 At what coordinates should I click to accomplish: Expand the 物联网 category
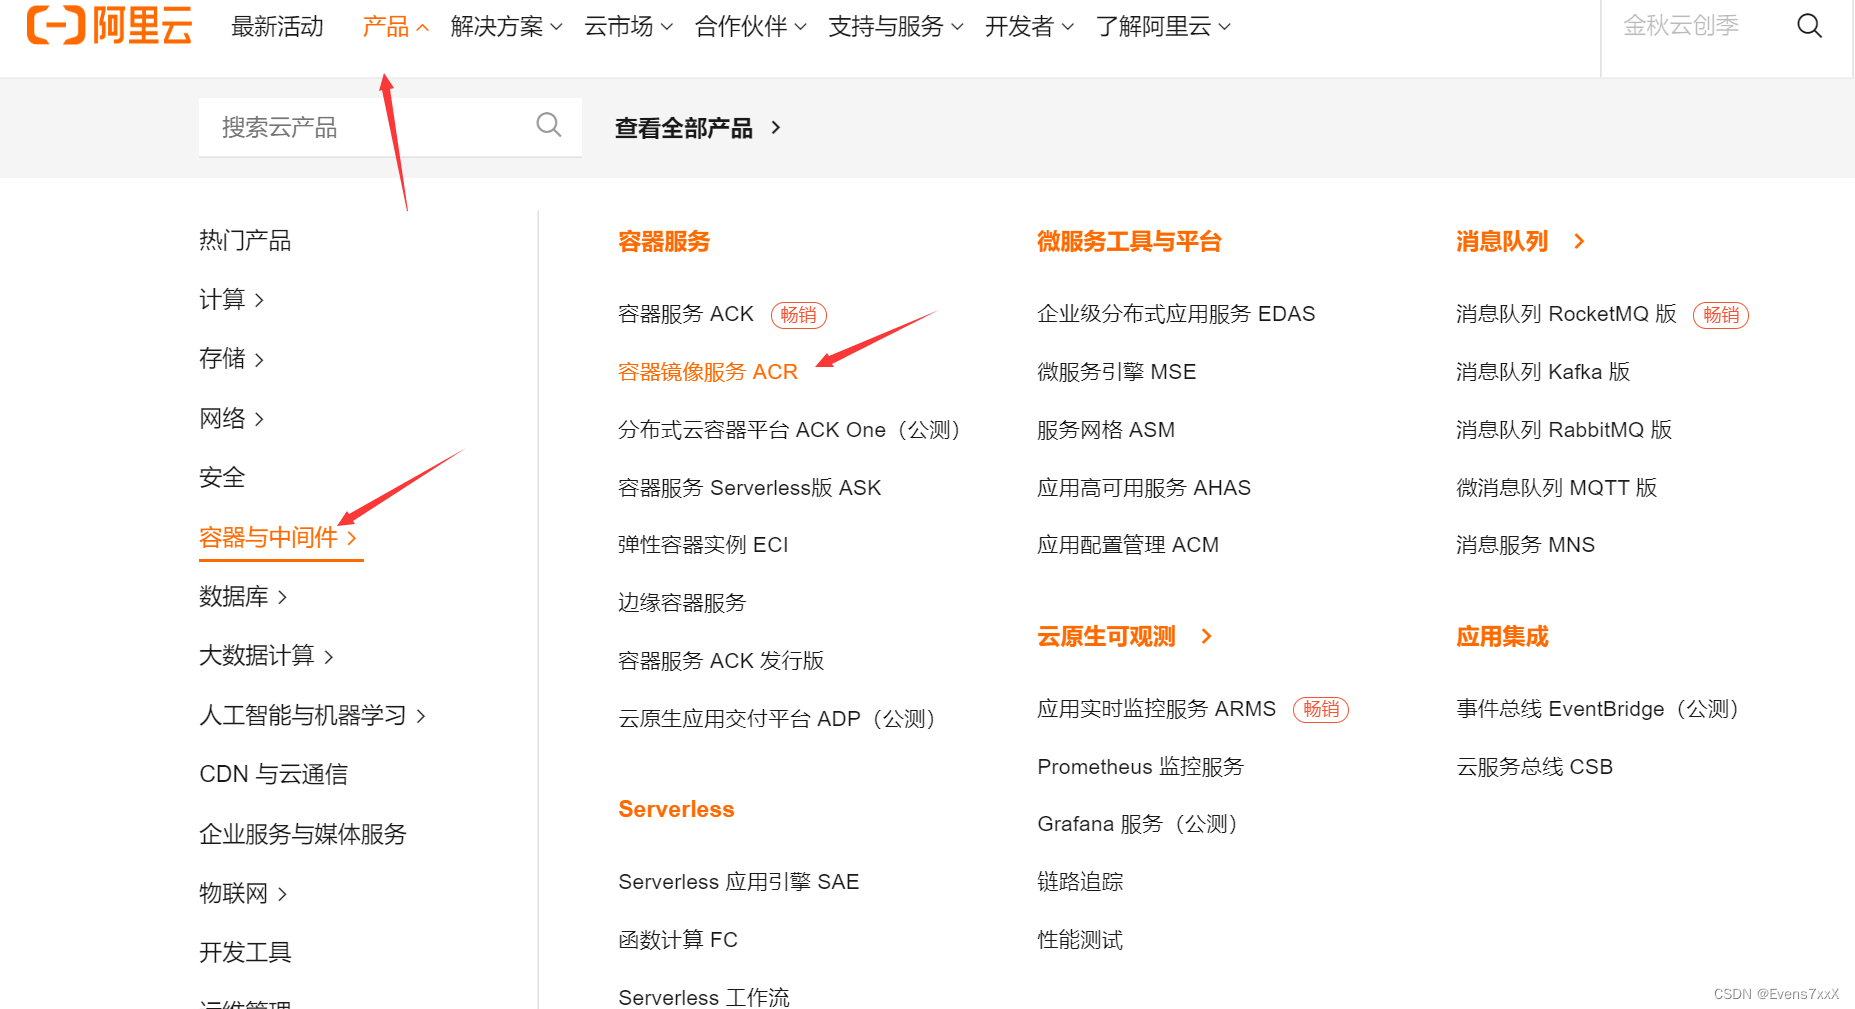click(x=243, y=893)
